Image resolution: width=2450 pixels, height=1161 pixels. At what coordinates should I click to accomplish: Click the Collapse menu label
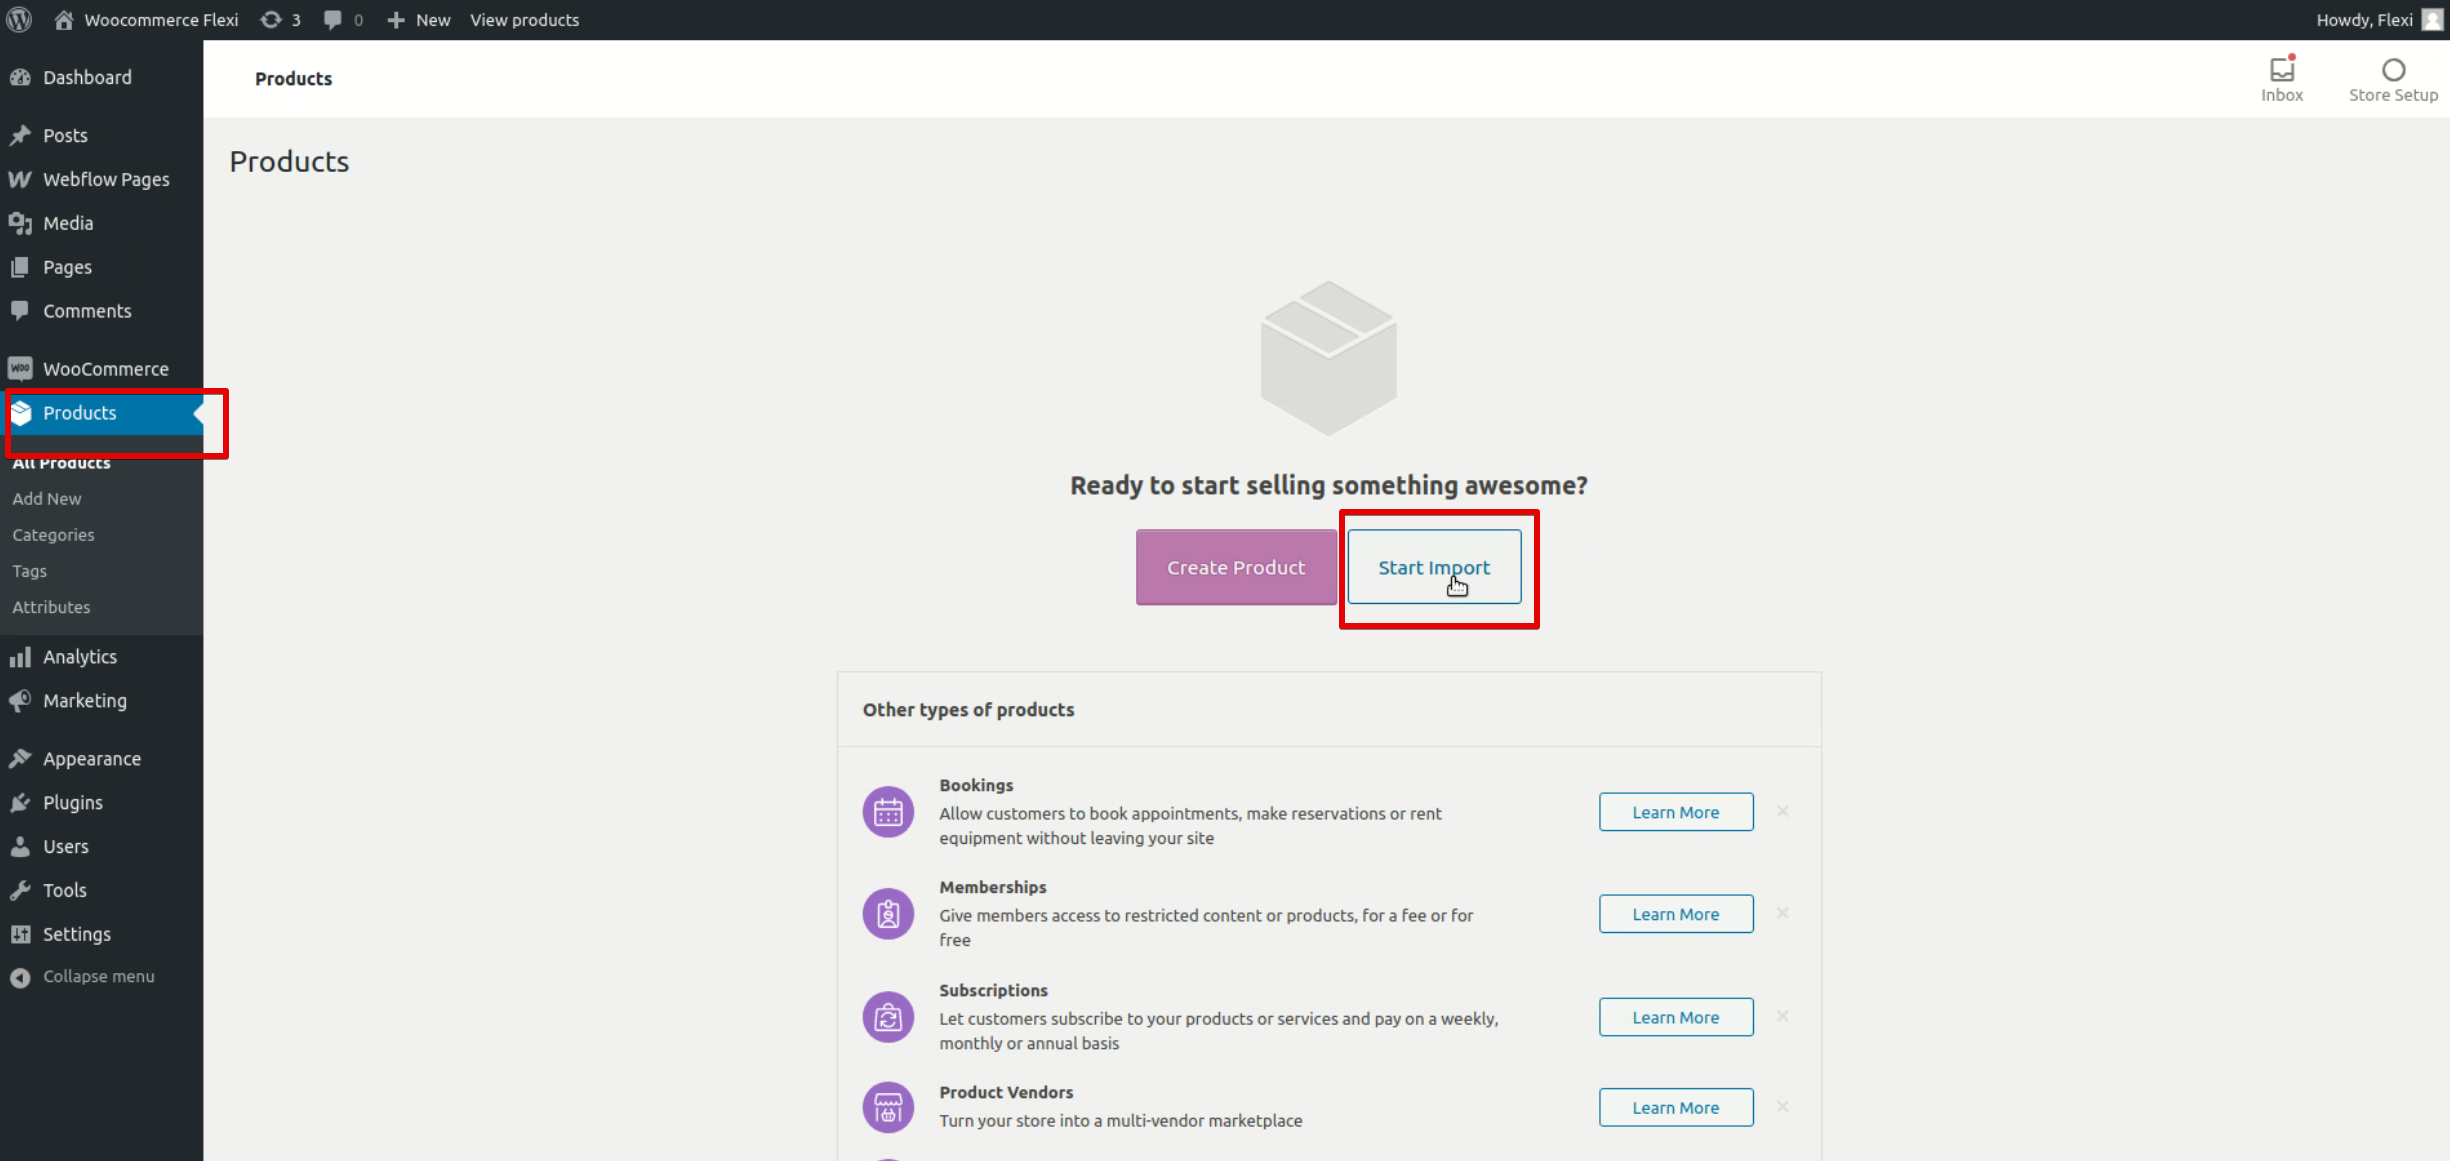[x=99, y=977]
